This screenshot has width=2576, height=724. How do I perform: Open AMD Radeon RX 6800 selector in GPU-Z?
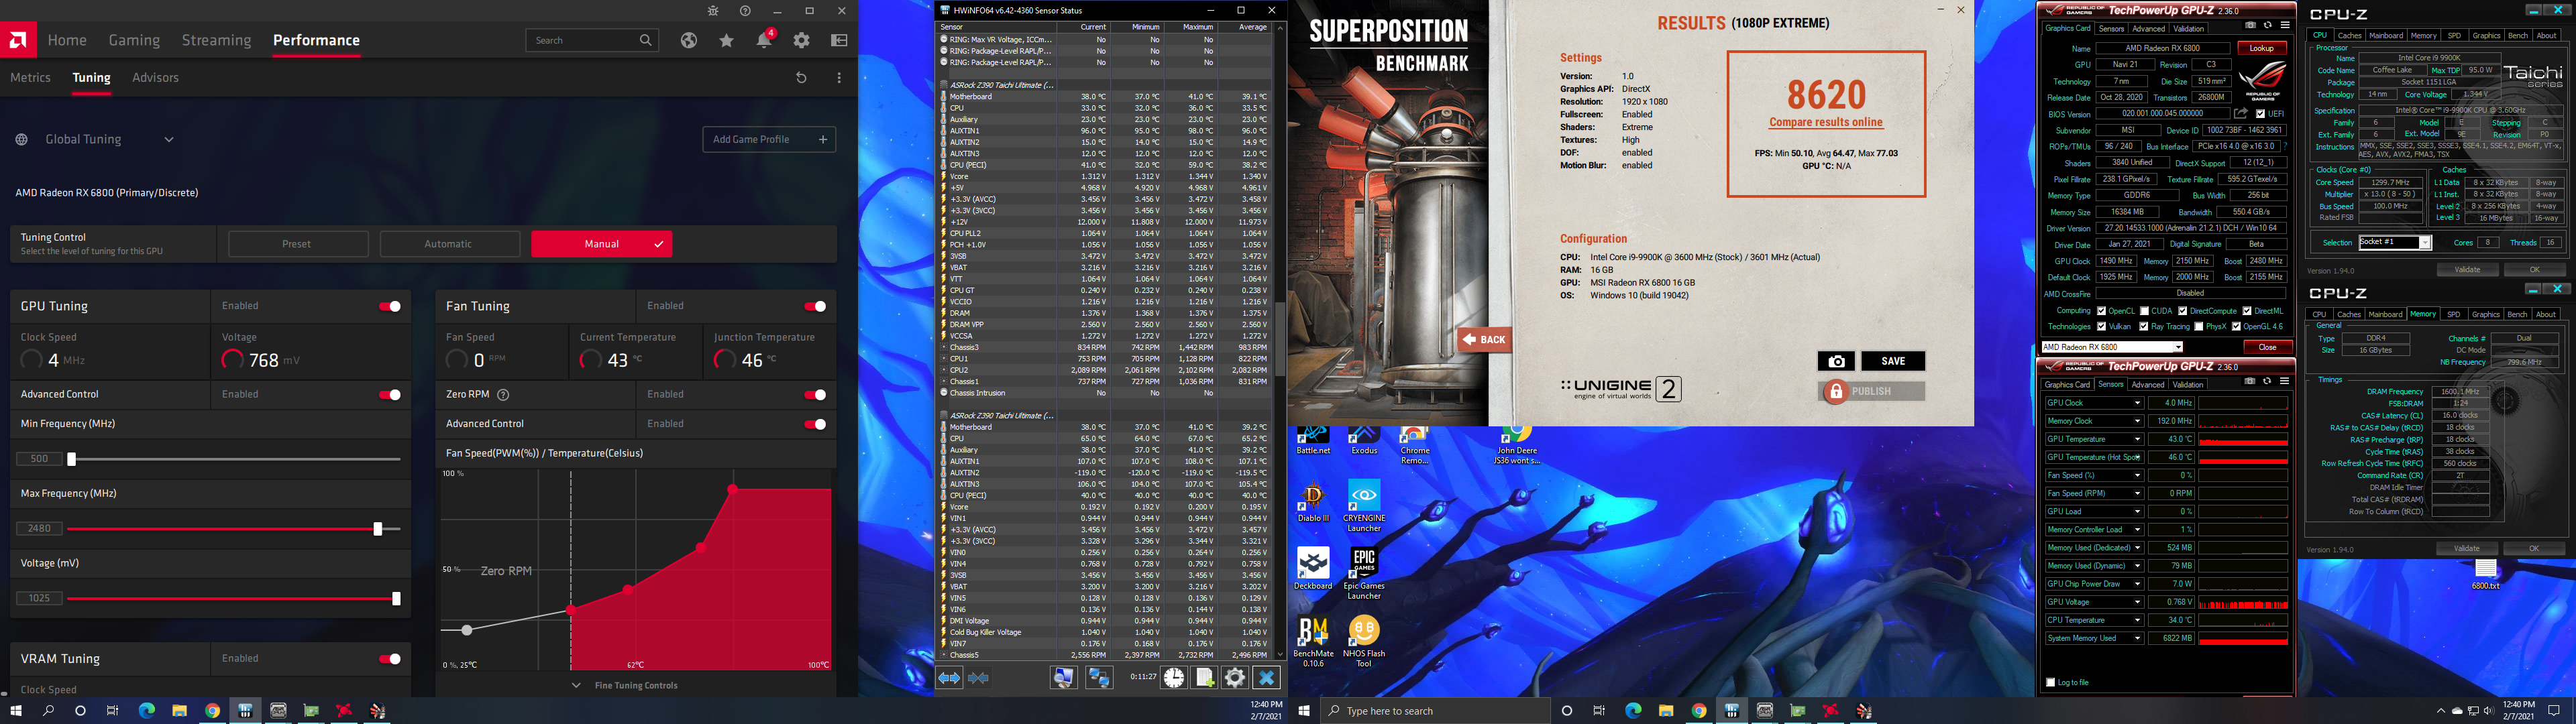tap(2111, 347)
